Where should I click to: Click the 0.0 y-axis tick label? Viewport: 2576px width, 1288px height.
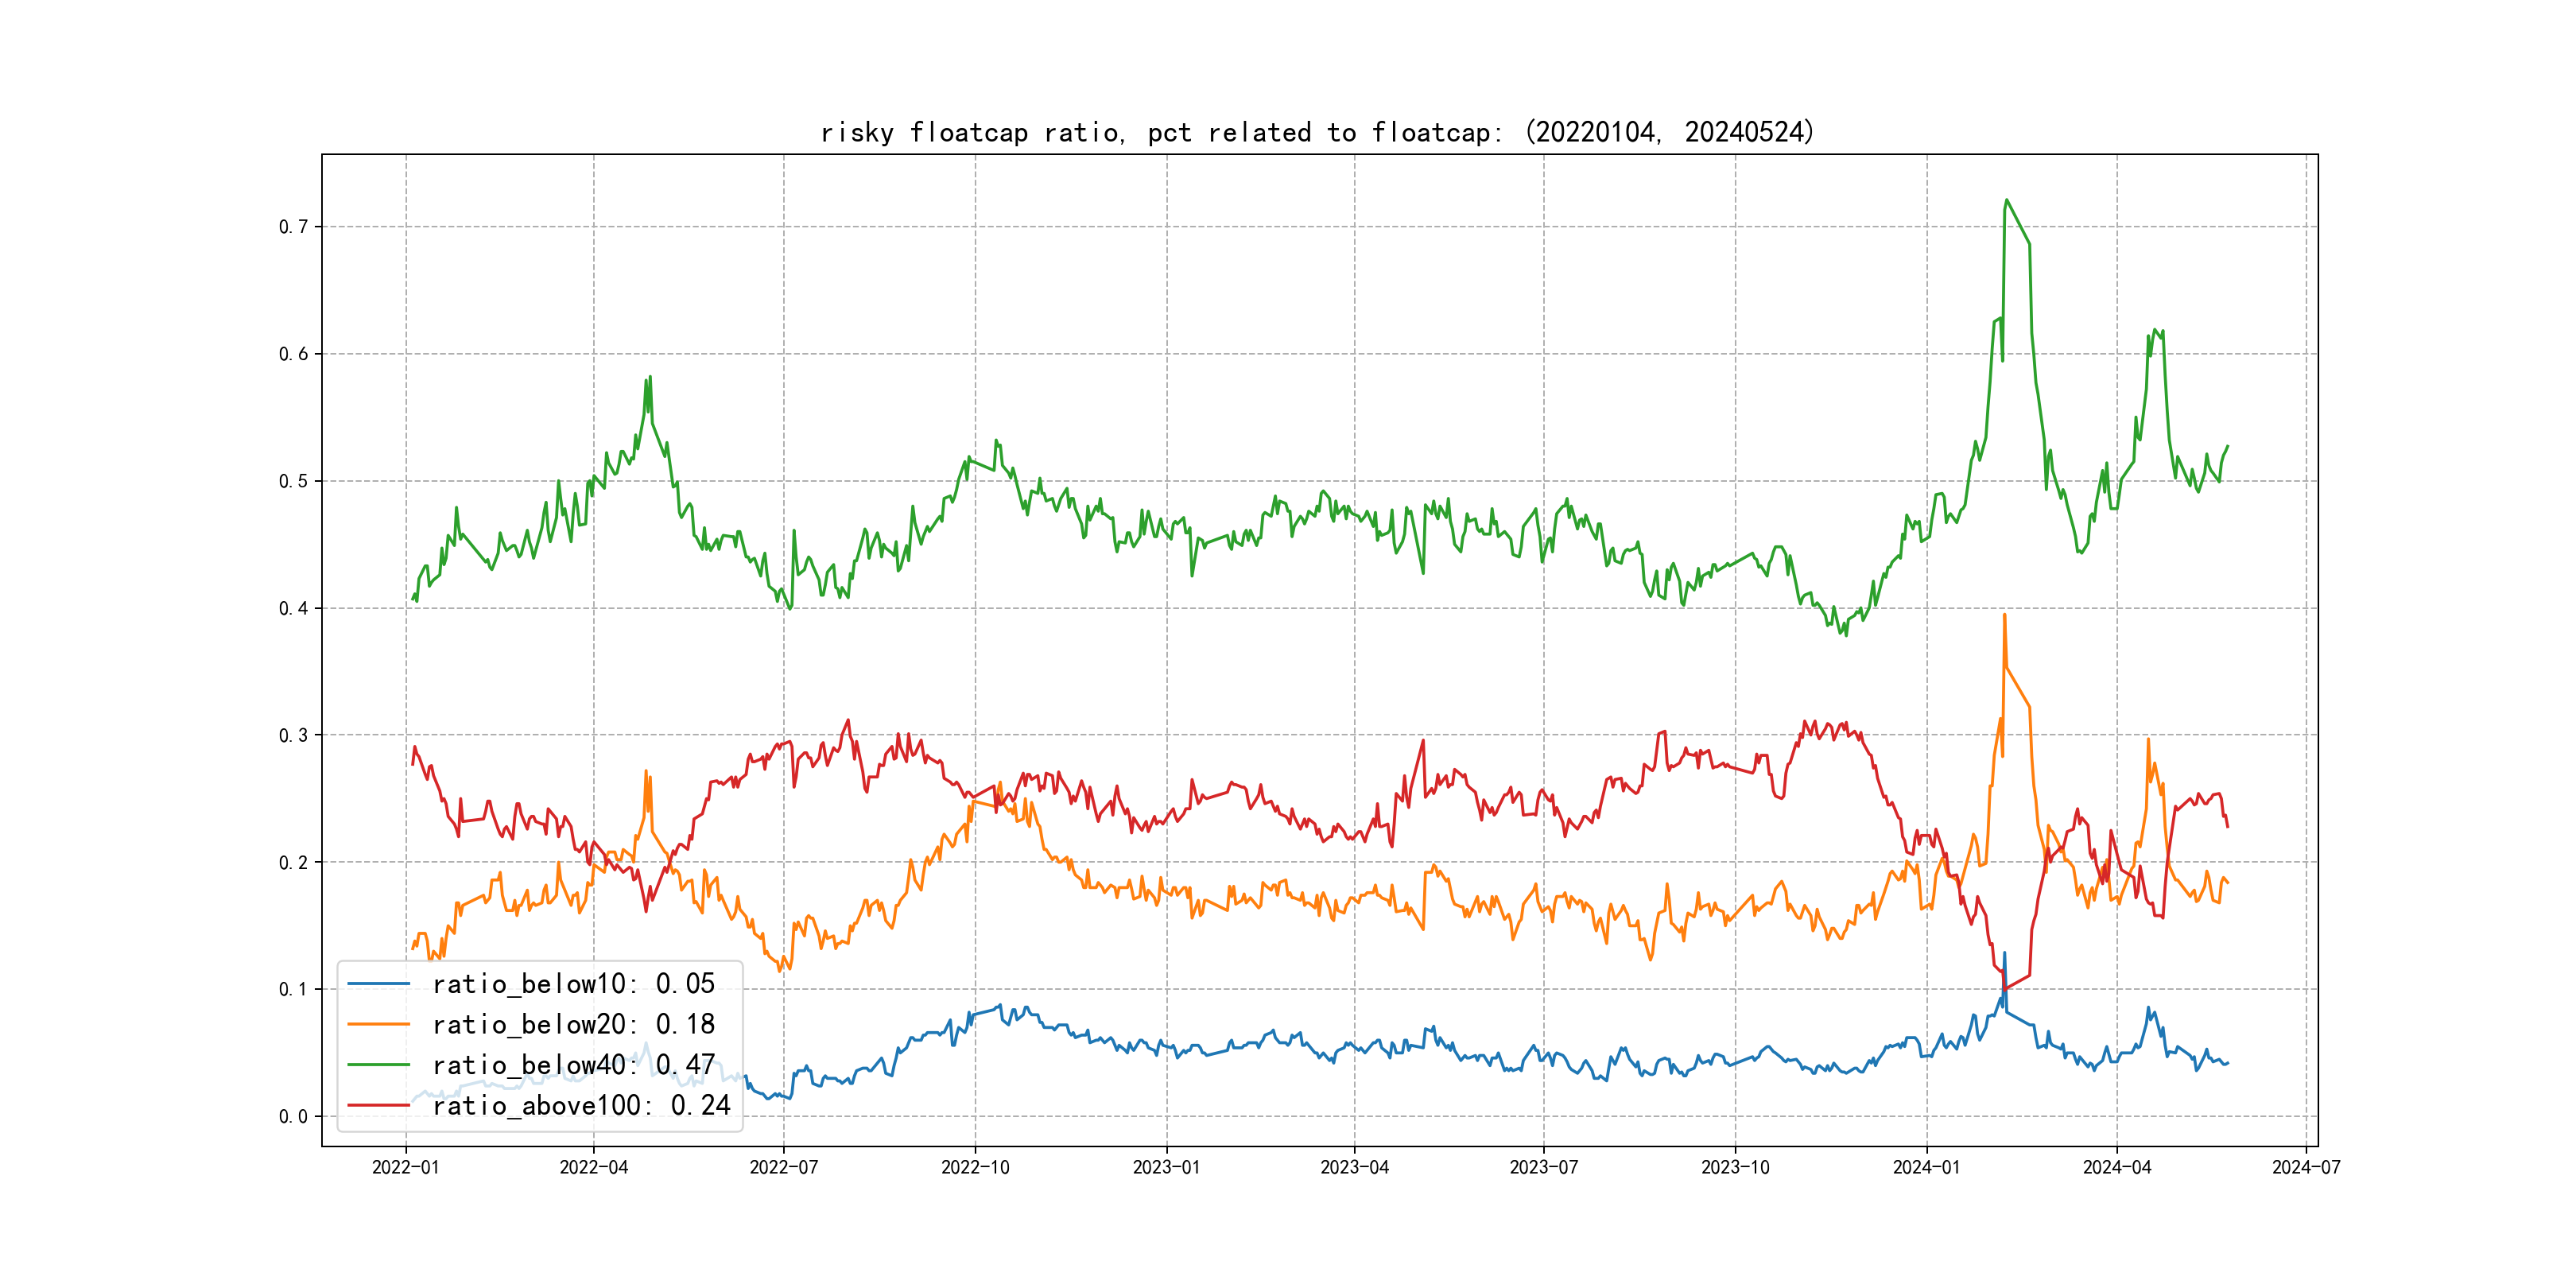pos(293,1117)
